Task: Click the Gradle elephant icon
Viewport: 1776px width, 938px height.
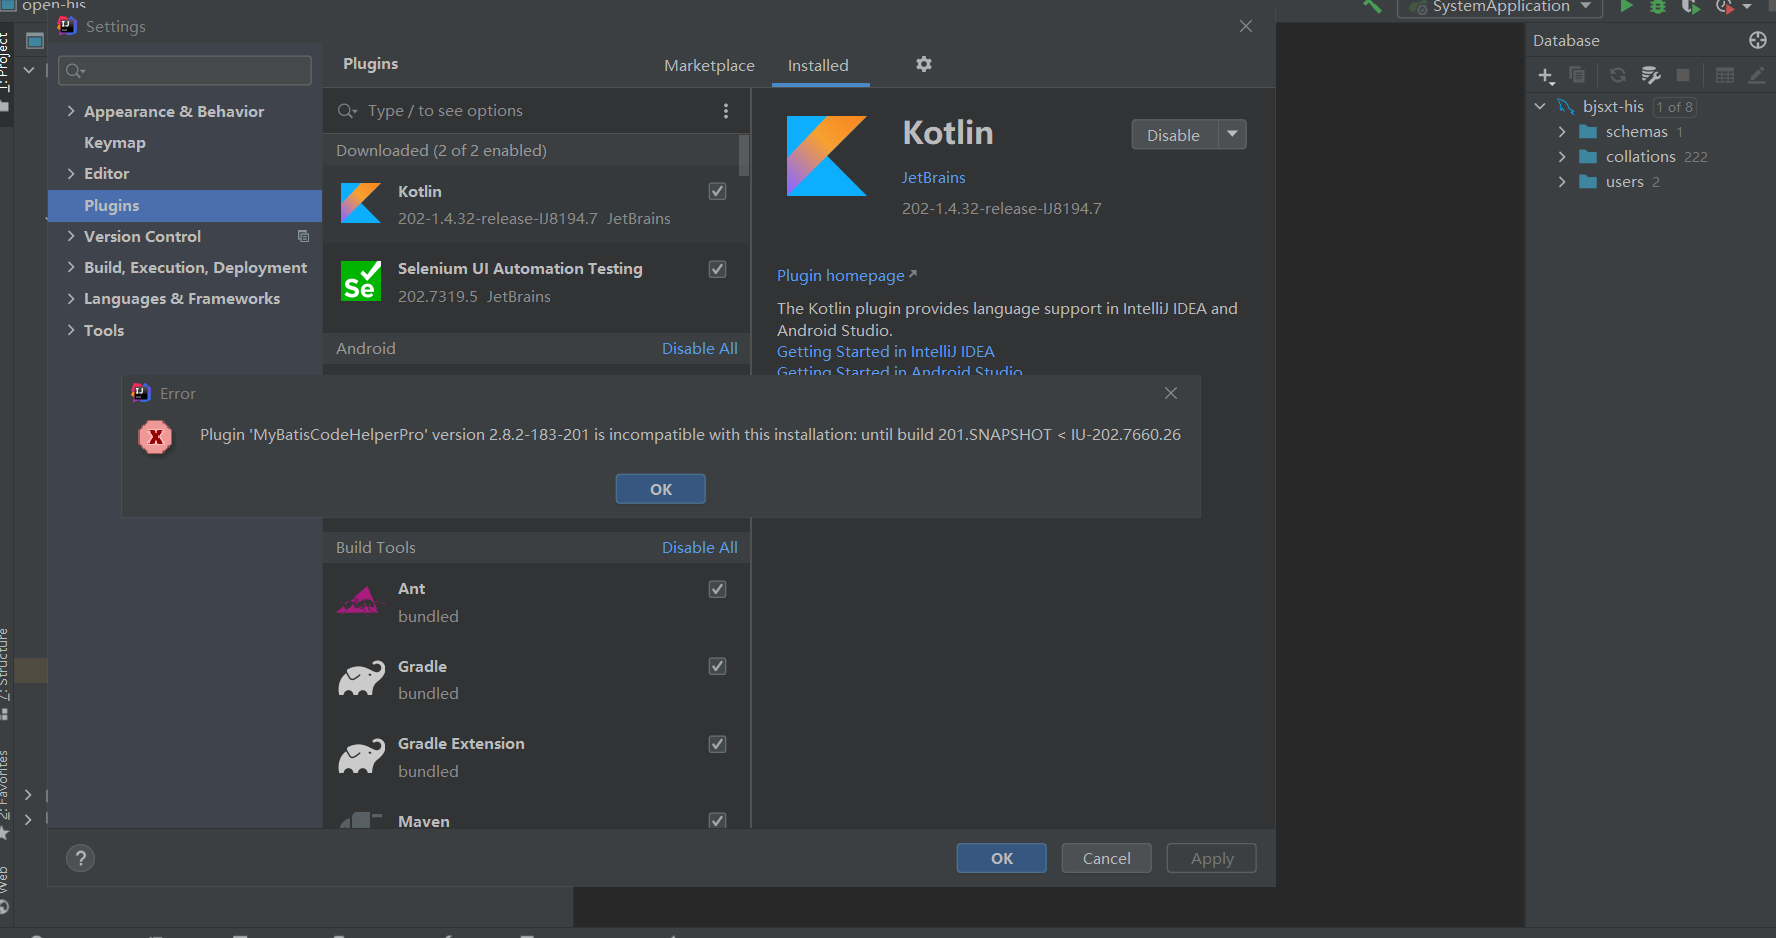Action: [361, 678]
